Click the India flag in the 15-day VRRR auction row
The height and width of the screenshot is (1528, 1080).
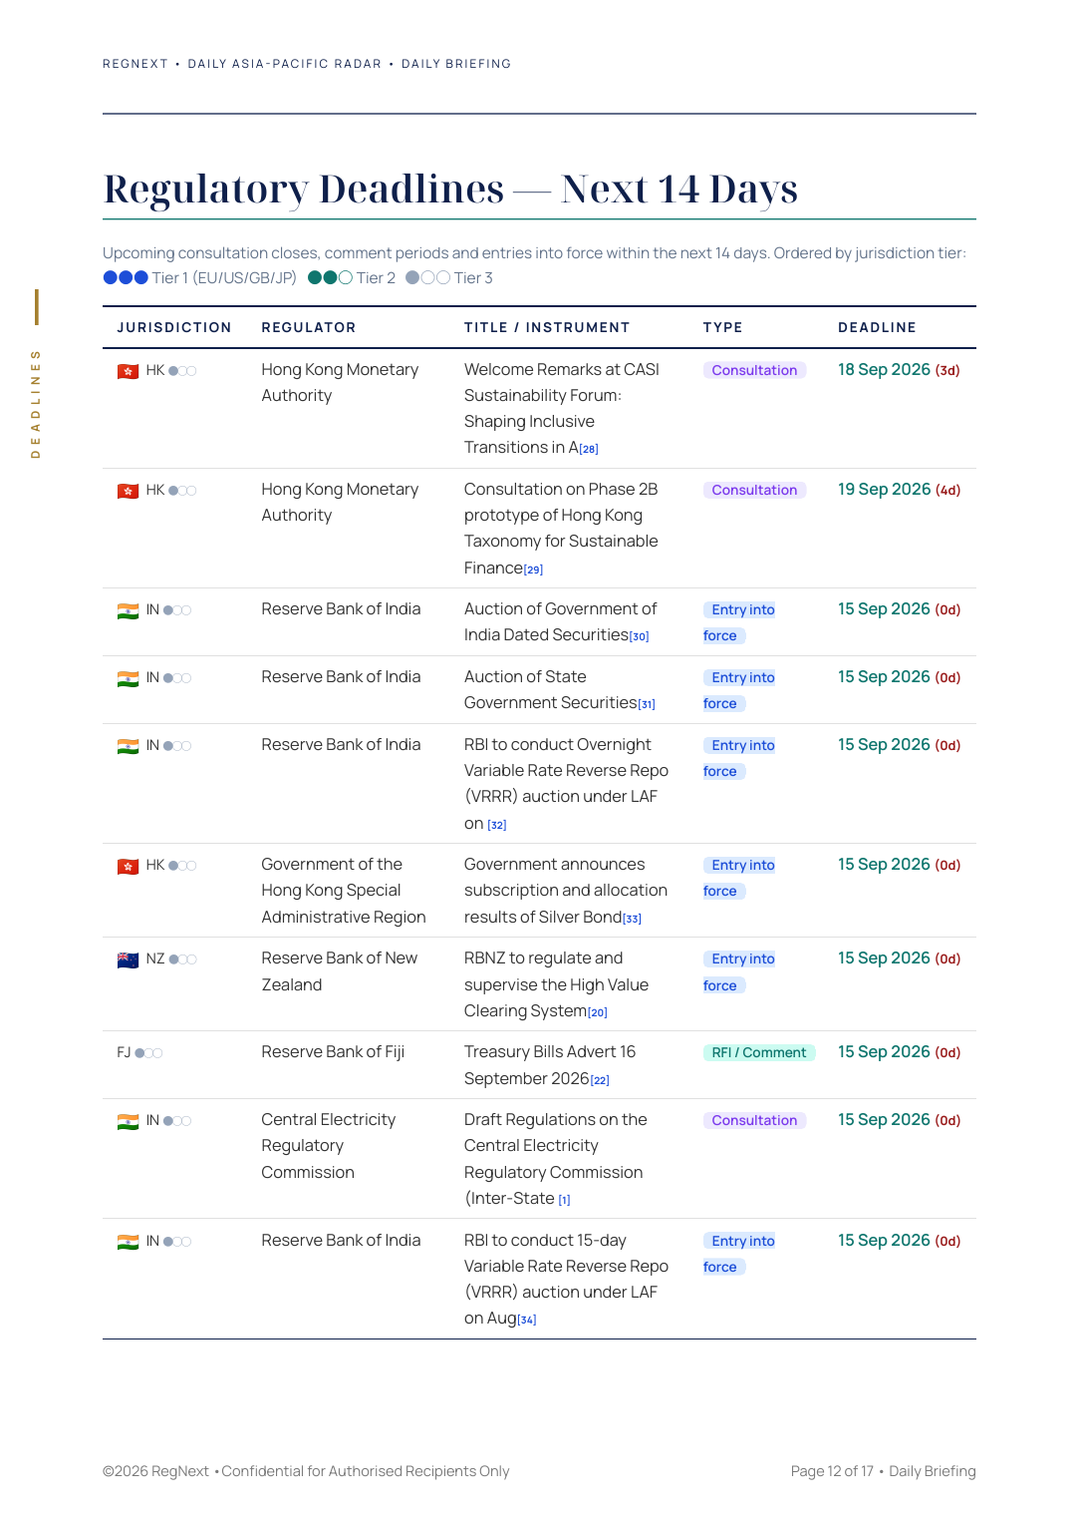point(128,1242)
